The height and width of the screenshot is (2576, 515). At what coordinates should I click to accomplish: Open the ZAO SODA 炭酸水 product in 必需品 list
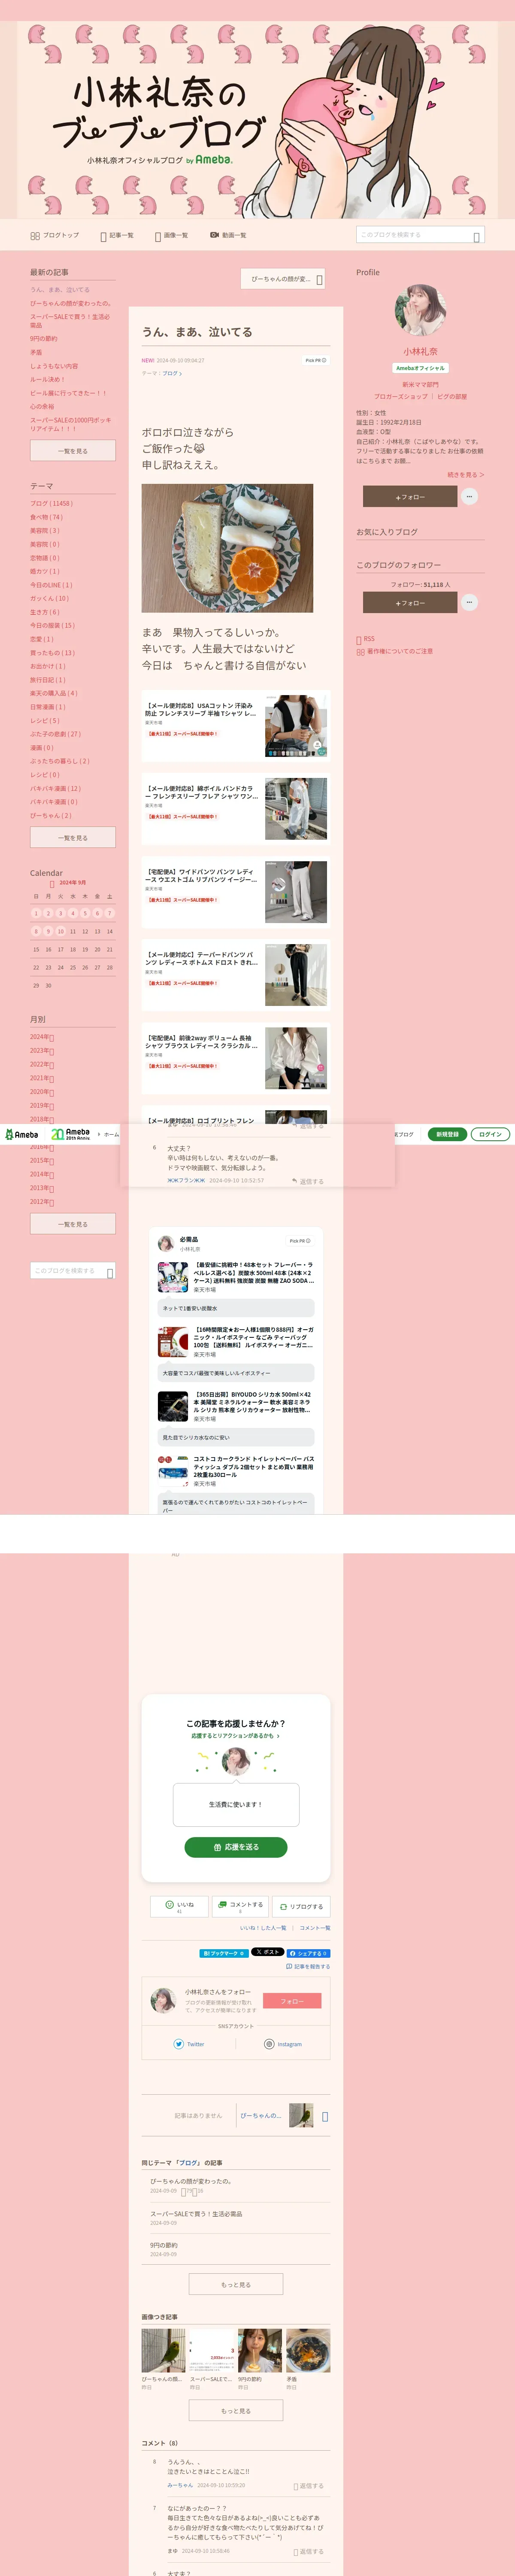pos(236,1277)
